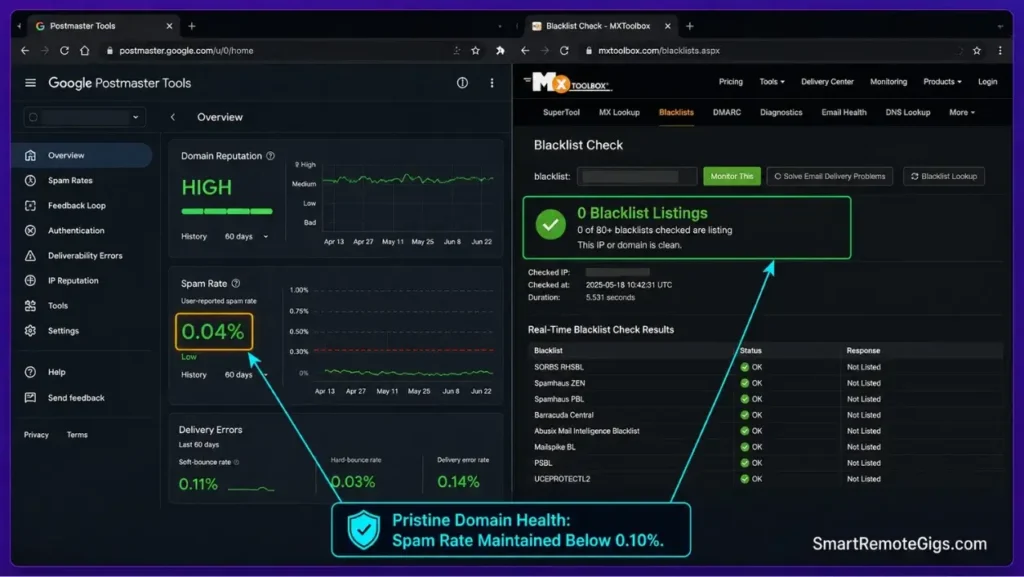Select the Blacklist Check - MXToolbox tab
1024x577 pixels.
coord(601,26)
